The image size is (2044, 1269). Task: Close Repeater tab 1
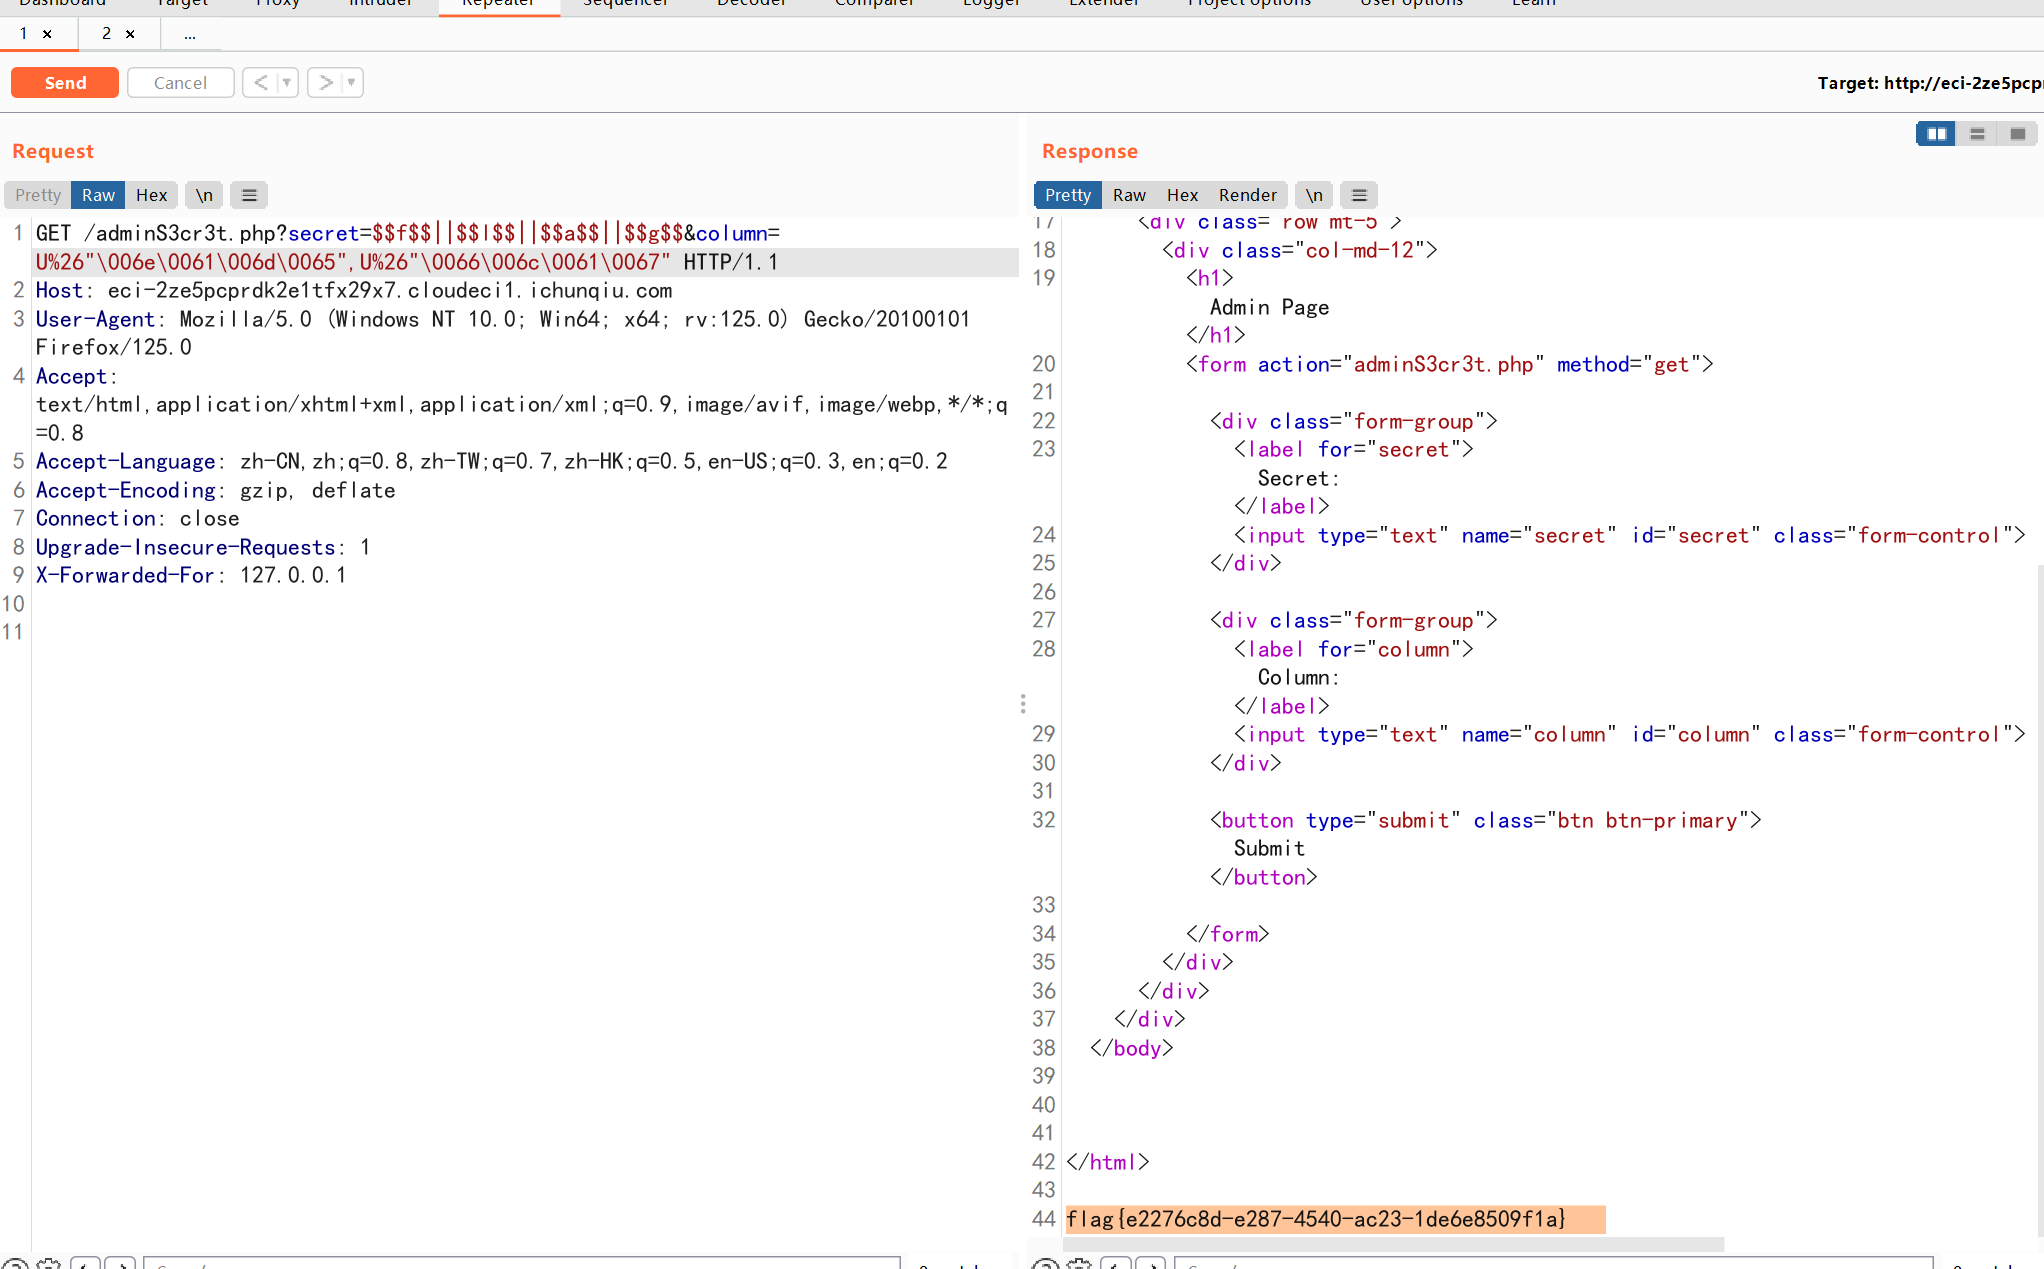click(47, 34)
